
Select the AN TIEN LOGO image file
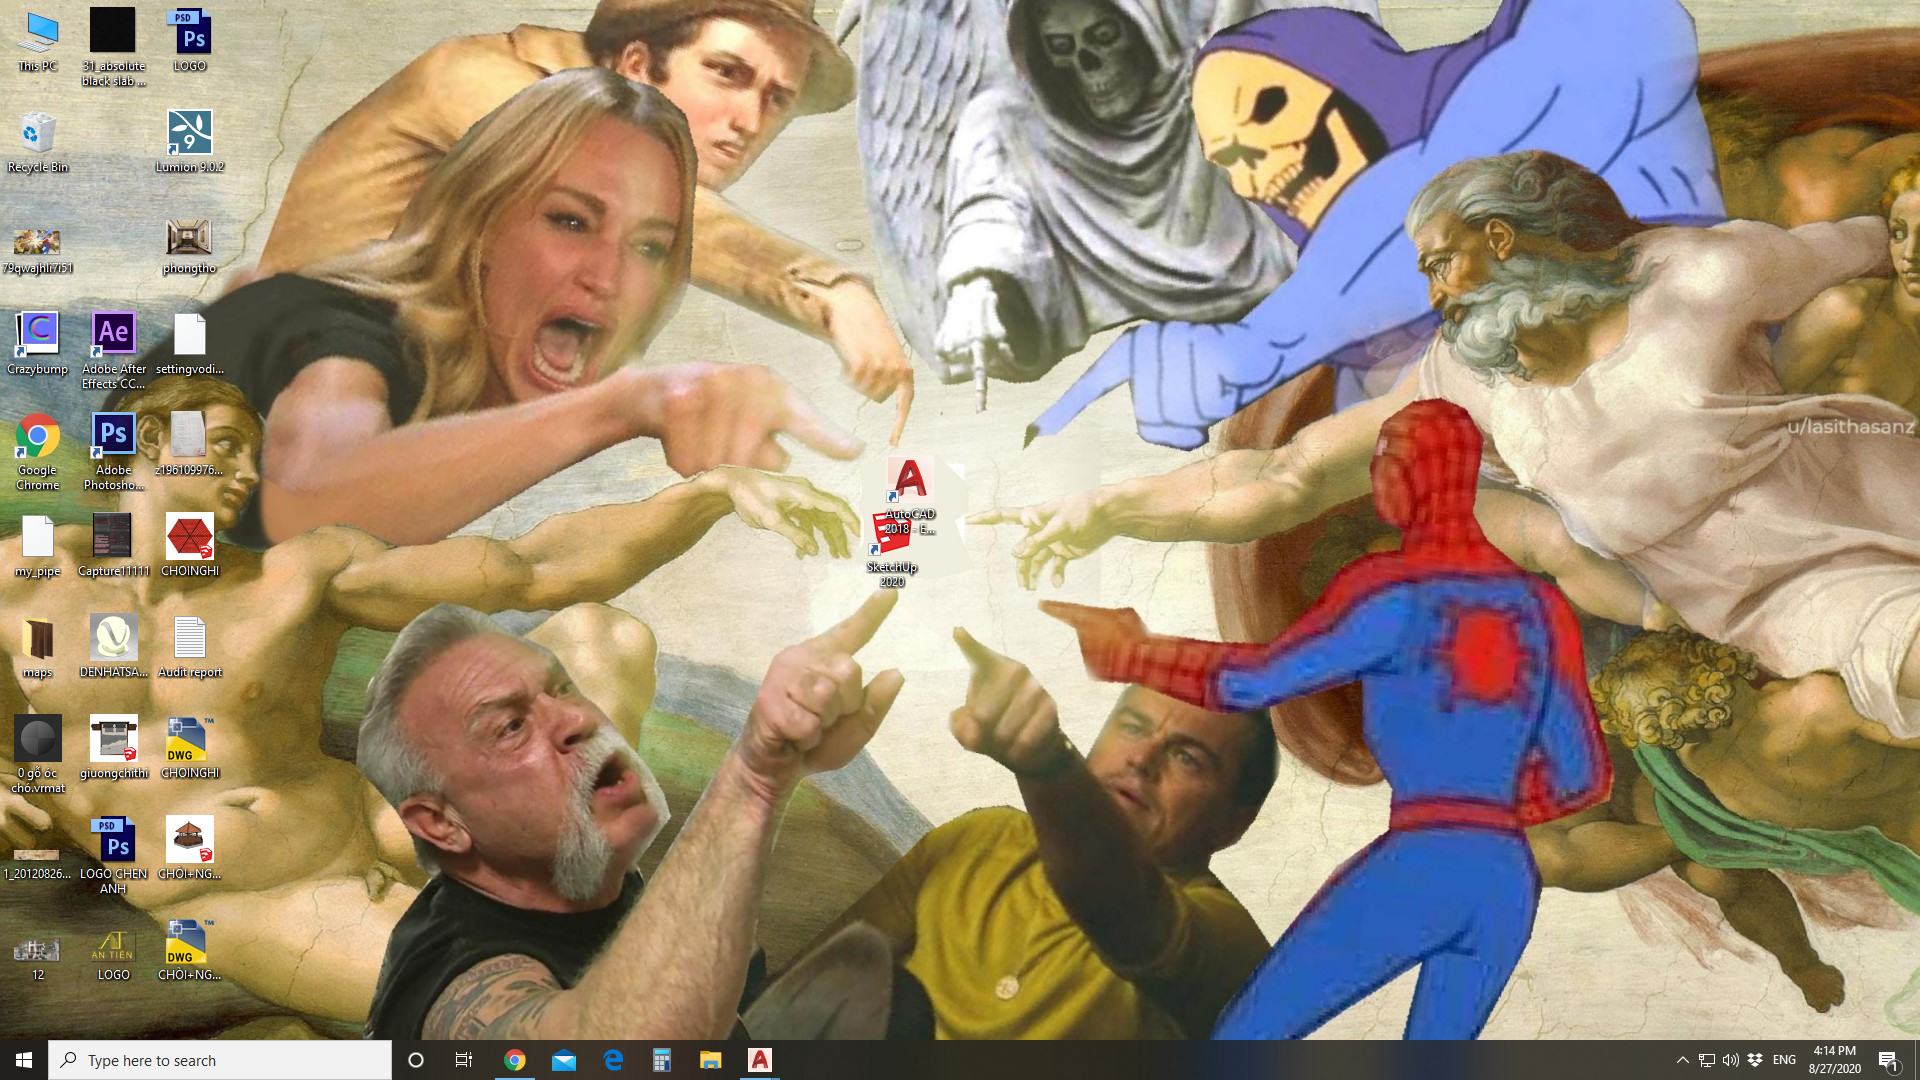tap(114, 955)
